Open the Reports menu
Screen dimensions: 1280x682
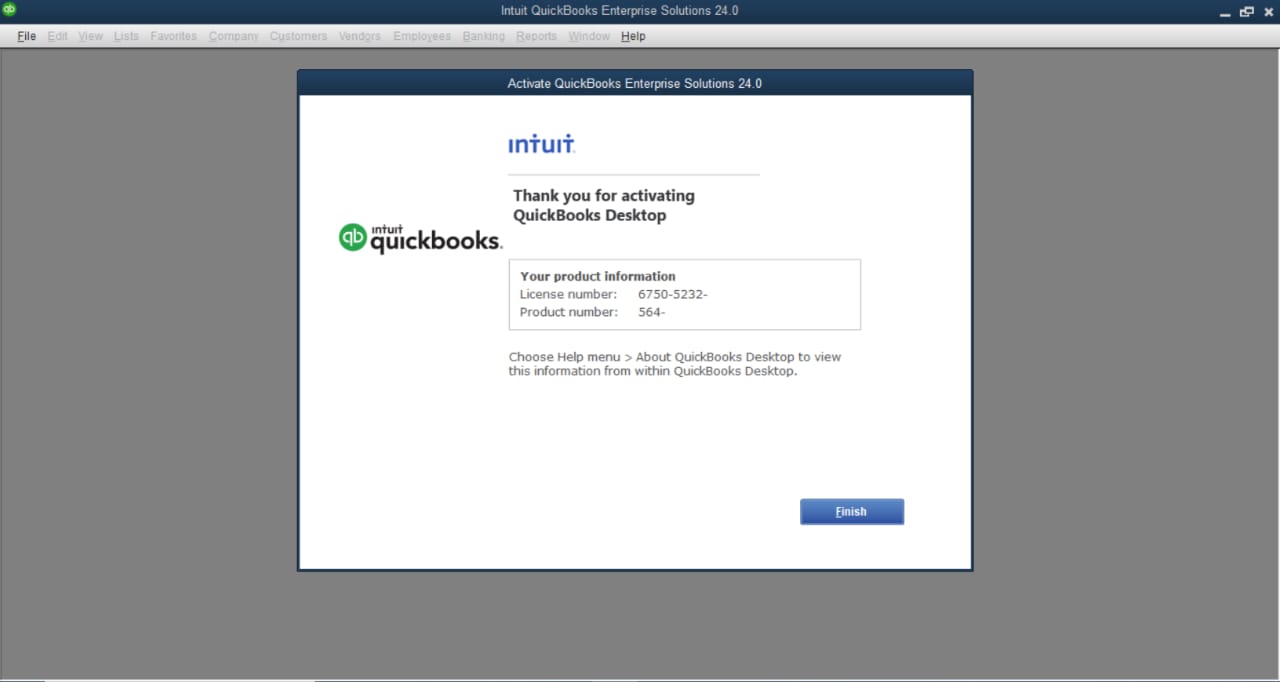[x=537, y=36]
